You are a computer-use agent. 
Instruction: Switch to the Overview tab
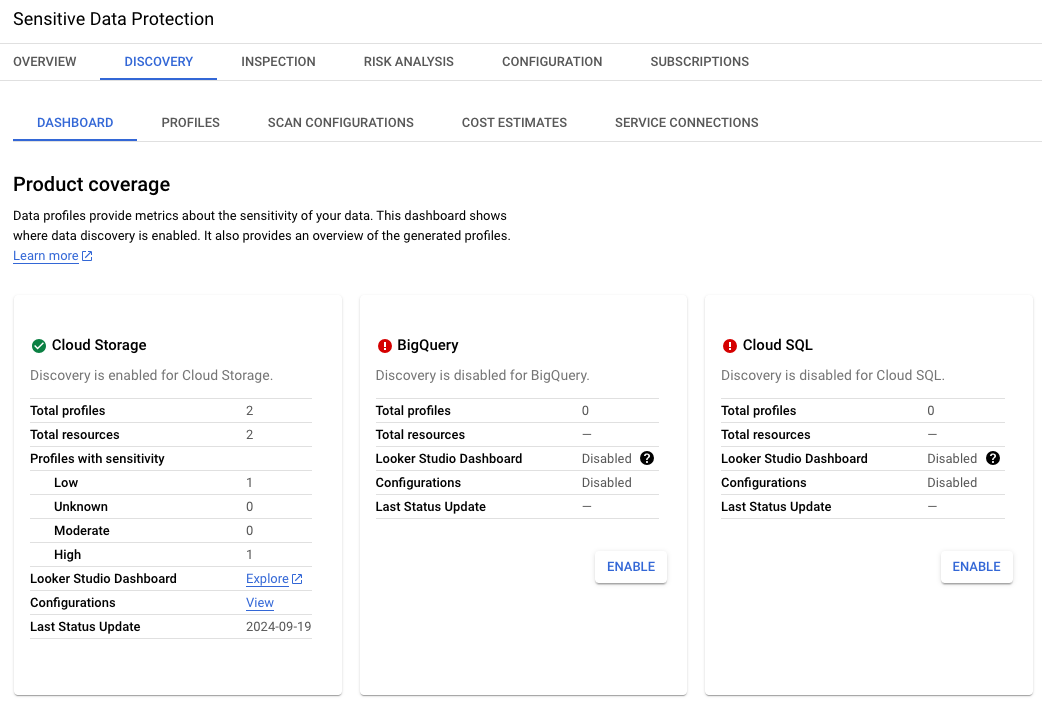pos(45,62)
